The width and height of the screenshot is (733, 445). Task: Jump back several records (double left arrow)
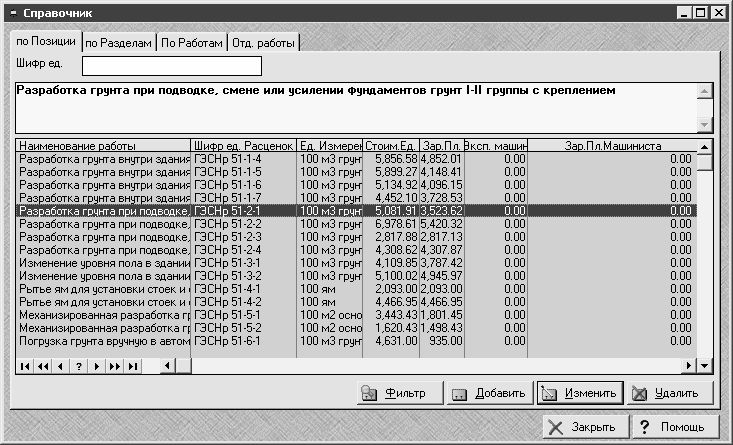[x=43, y=366]
